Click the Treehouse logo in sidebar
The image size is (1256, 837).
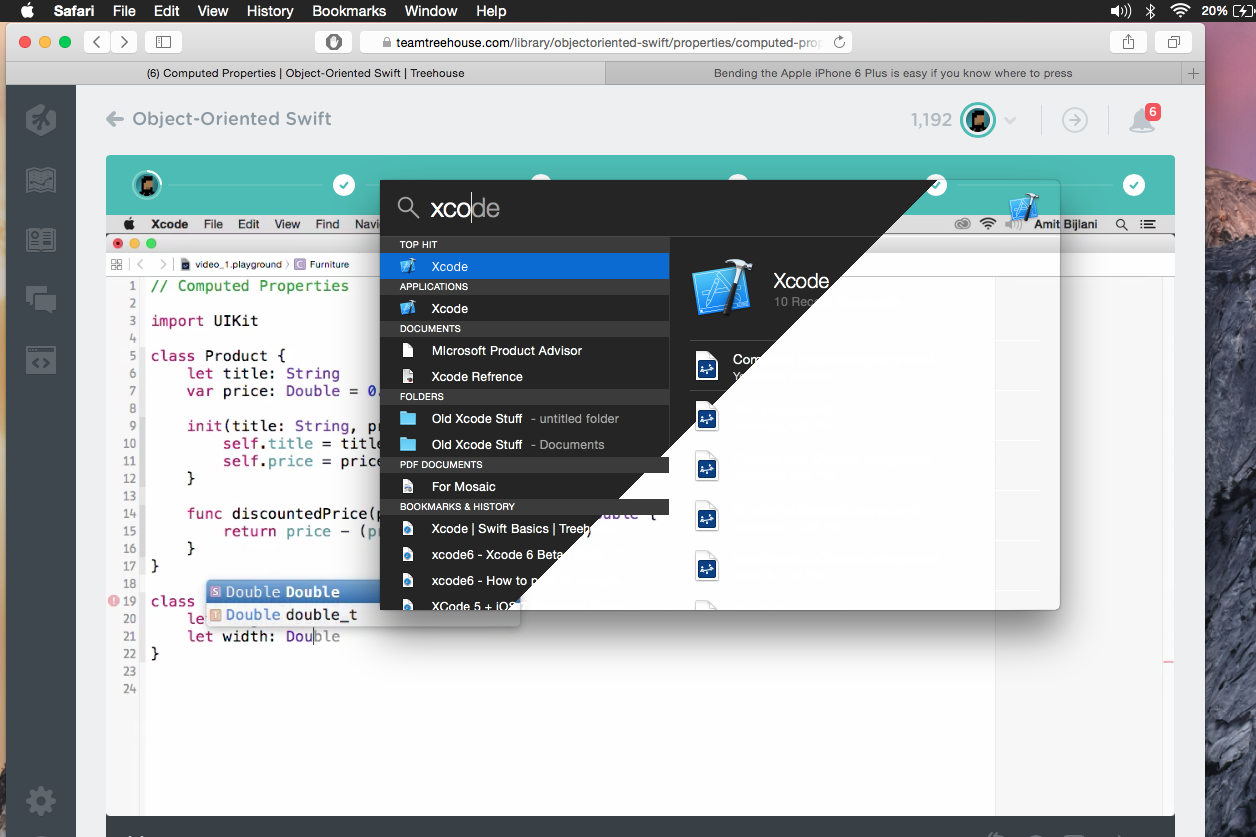tap(41, 120)
